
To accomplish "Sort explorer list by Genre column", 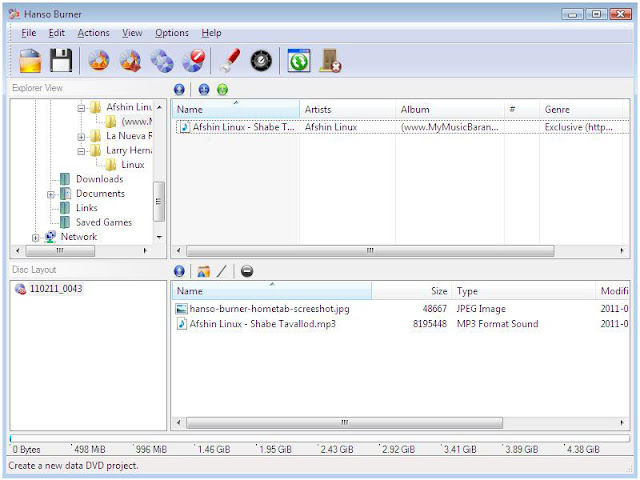I will tap(581, 109).
